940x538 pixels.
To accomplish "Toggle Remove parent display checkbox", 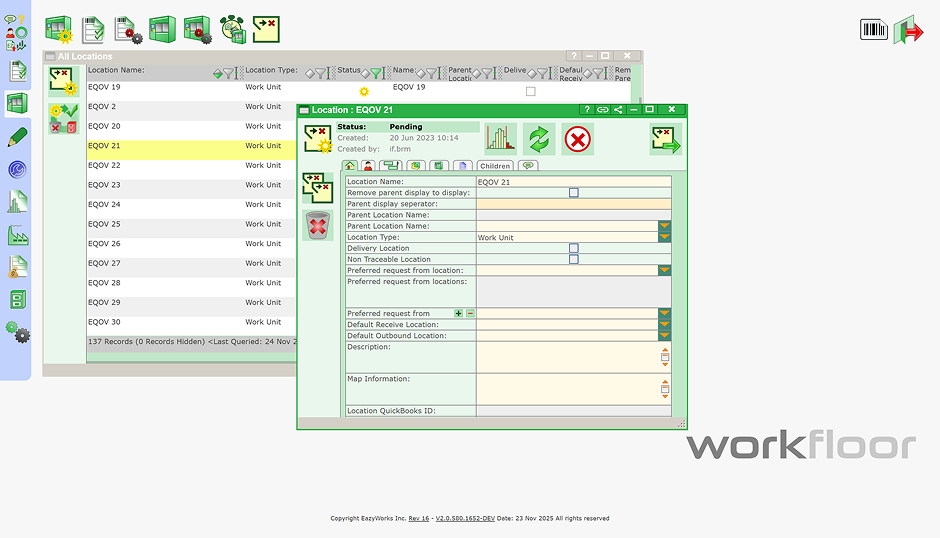I will 574,193.
